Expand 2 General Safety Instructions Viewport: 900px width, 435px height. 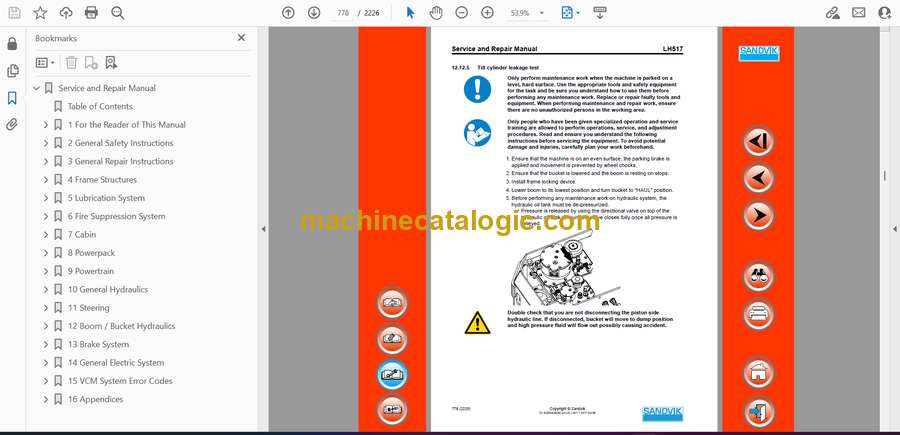tap(46, 143)
